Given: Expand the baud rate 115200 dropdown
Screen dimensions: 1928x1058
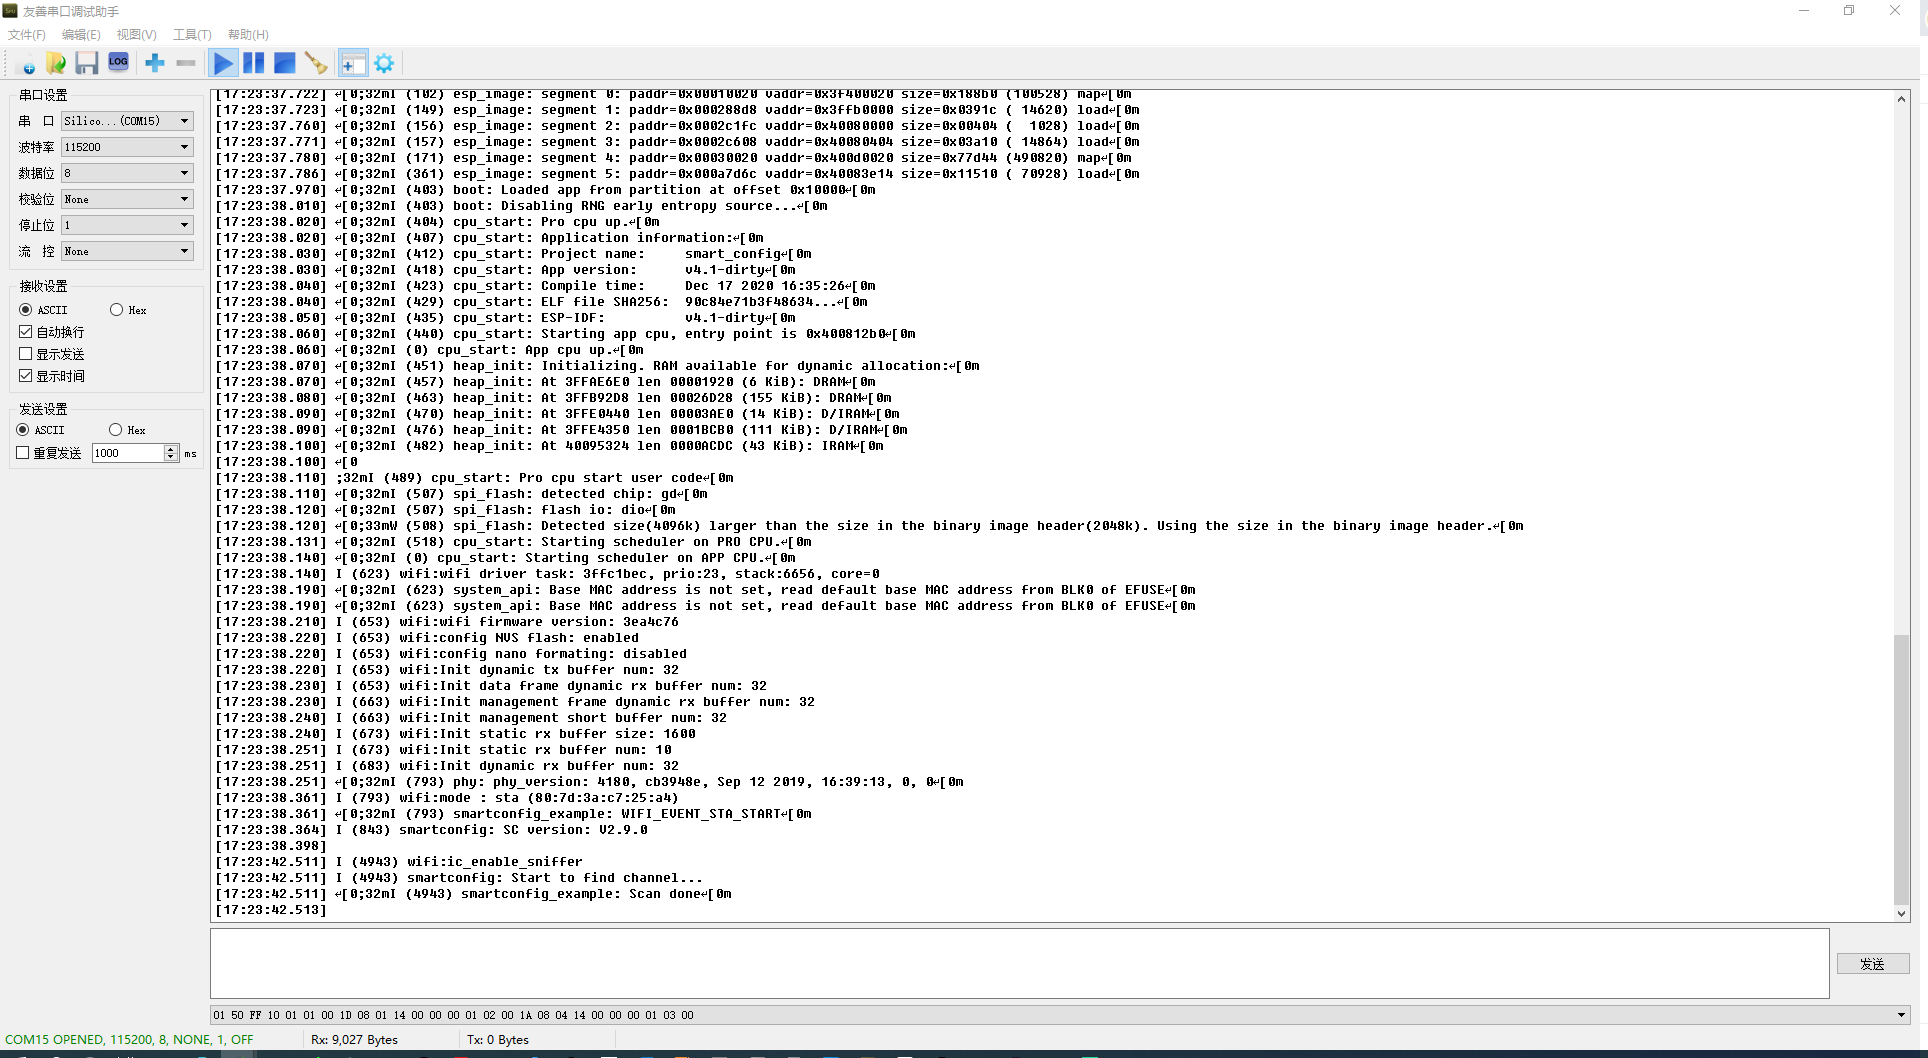Looking at the screenshot, I should pos(127,147).
